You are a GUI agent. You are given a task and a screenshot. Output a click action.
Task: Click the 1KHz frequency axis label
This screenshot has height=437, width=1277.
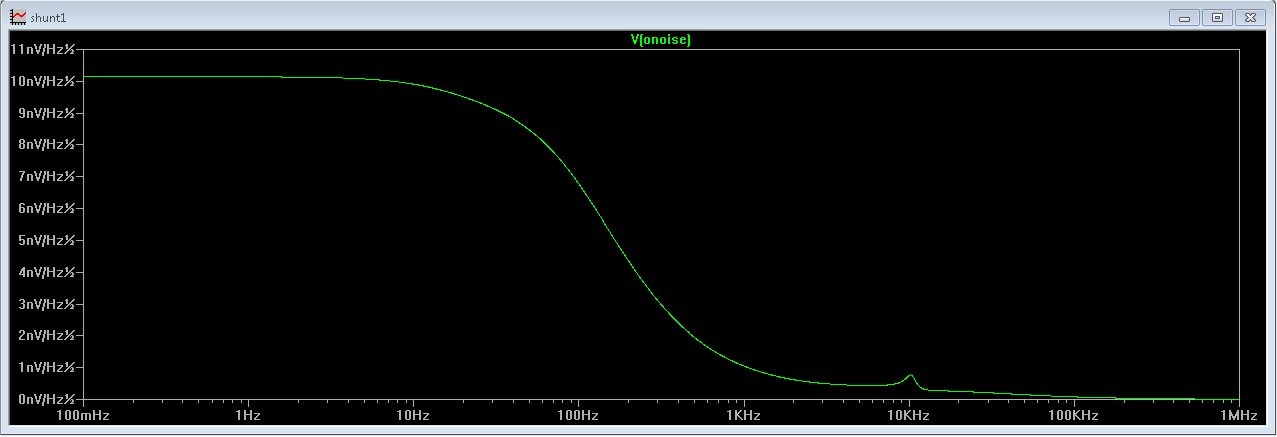coord(743,415)
